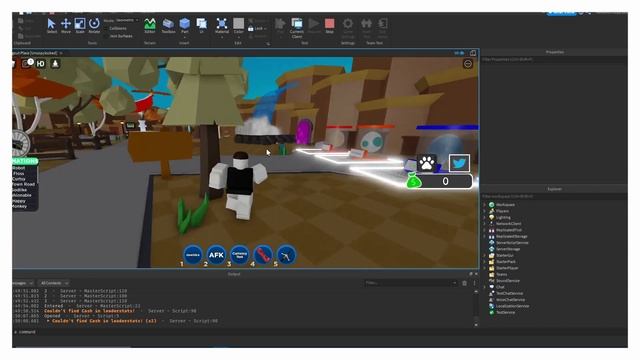Open the in-game three-dot menu
Viewport: 640px width, 360px height.
pyautogui.click(x=468, y=64)
